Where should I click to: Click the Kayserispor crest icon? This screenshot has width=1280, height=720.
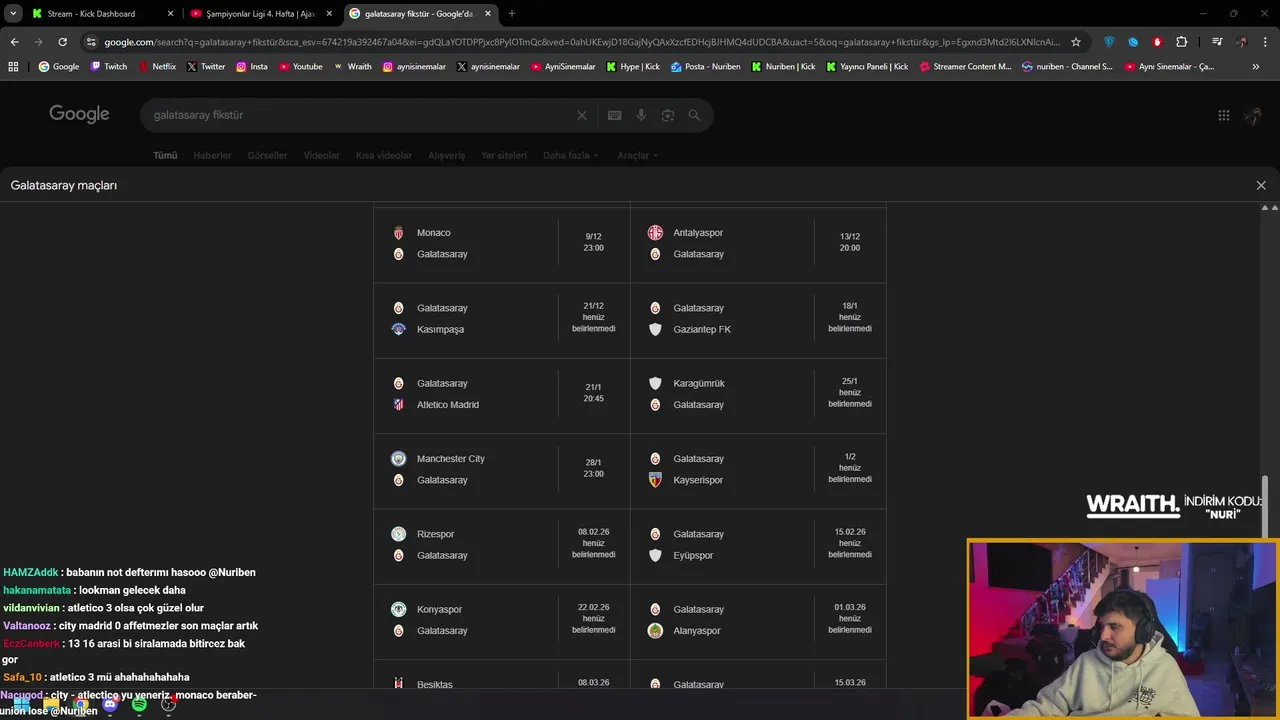655,480
